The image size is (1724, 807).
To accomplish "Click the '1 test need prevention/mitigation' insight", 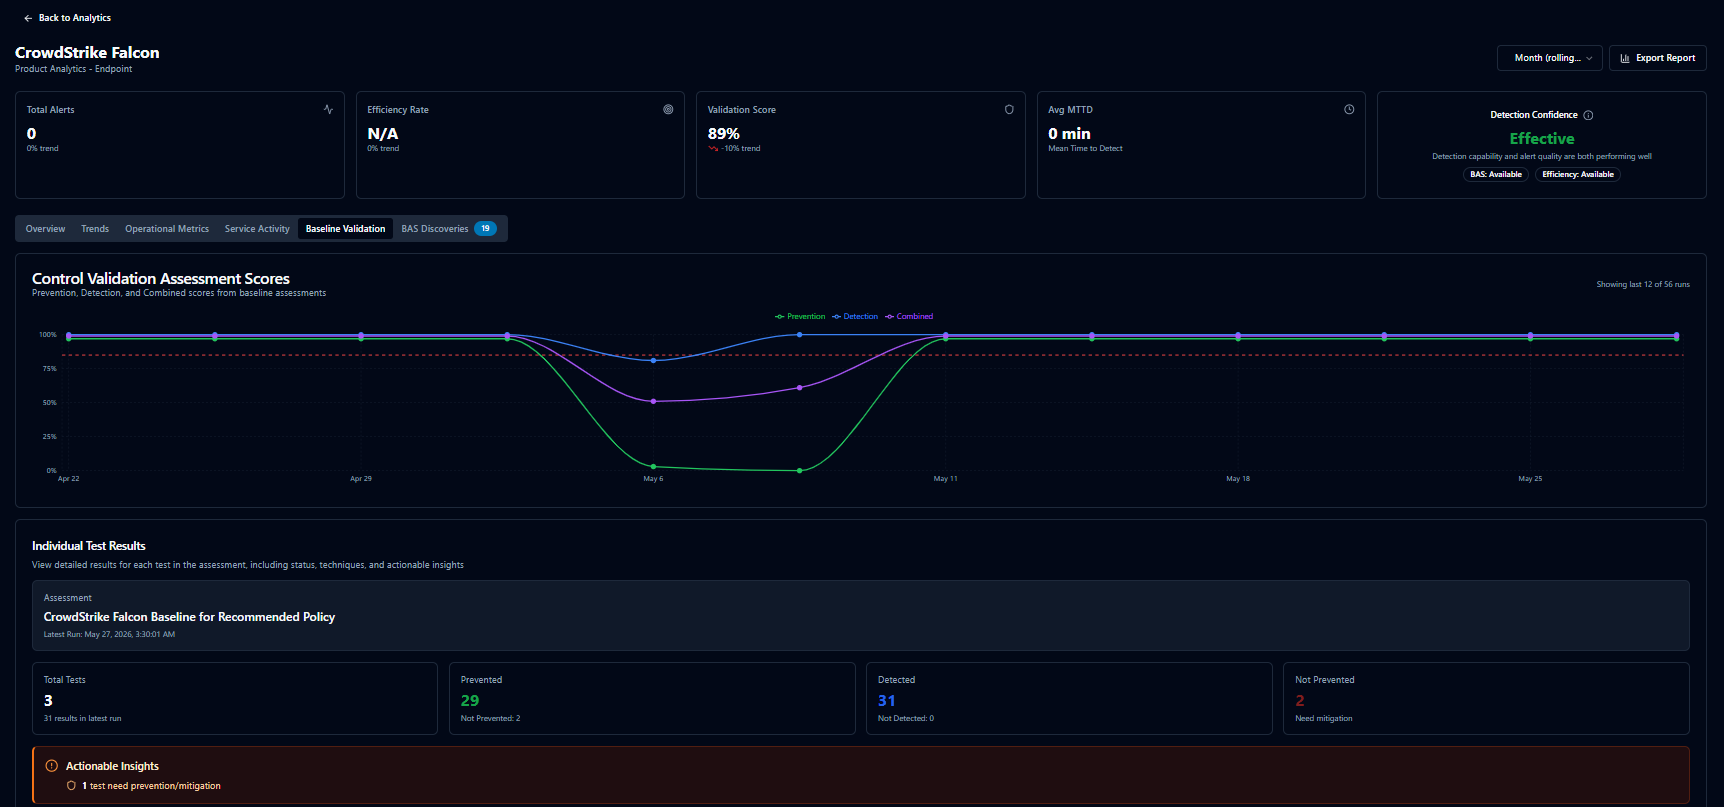I will click(151, 786).
